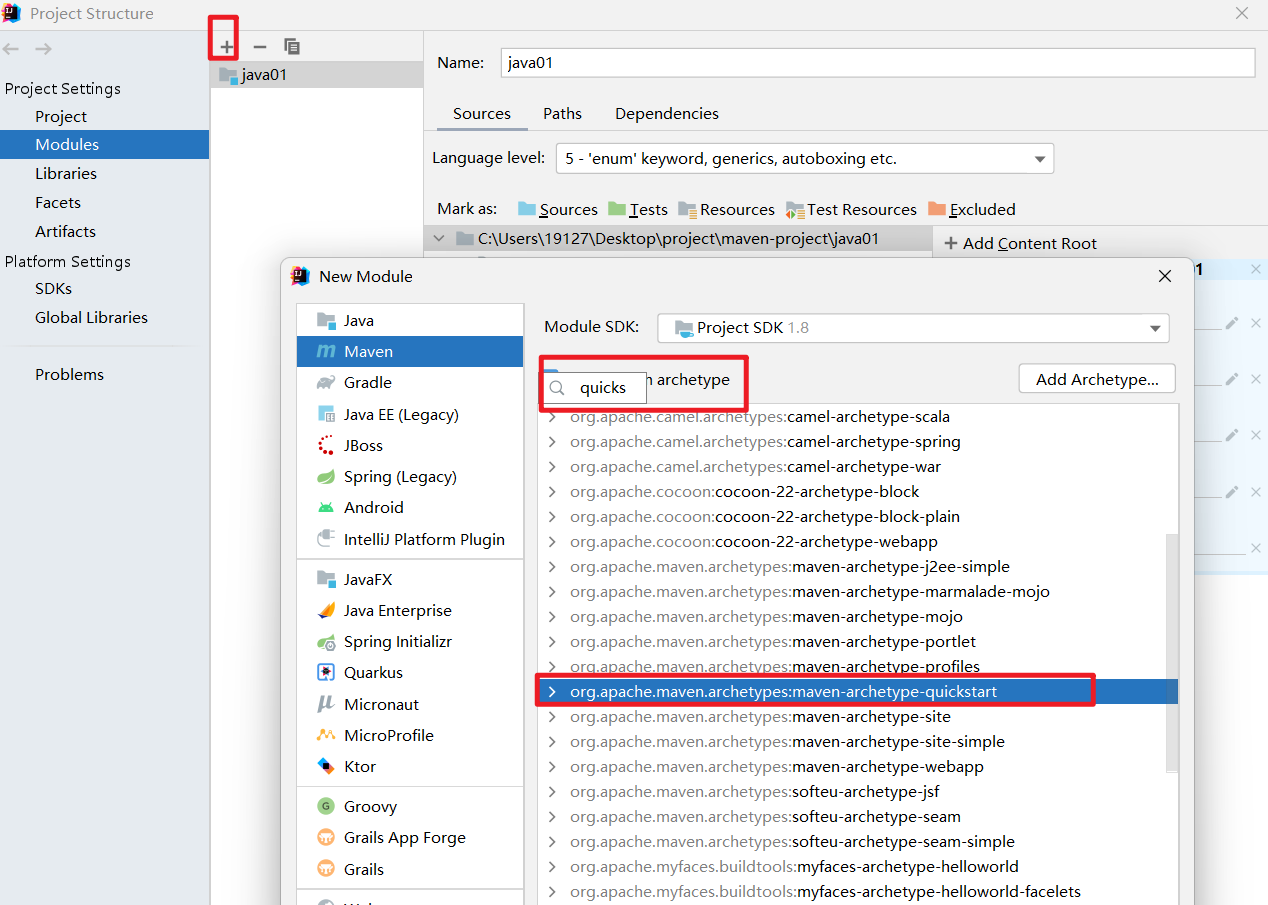Screen dimensions: 1268x905
Task: Select maven-archetype-portlet row text
Action: [773, 642]
